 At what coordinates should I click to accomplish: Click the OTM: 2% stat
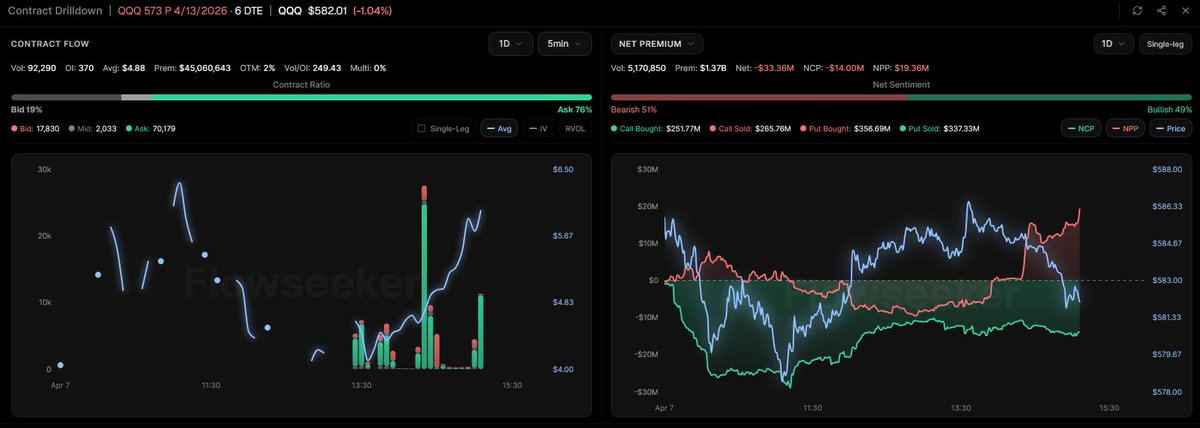pos(257,68)
